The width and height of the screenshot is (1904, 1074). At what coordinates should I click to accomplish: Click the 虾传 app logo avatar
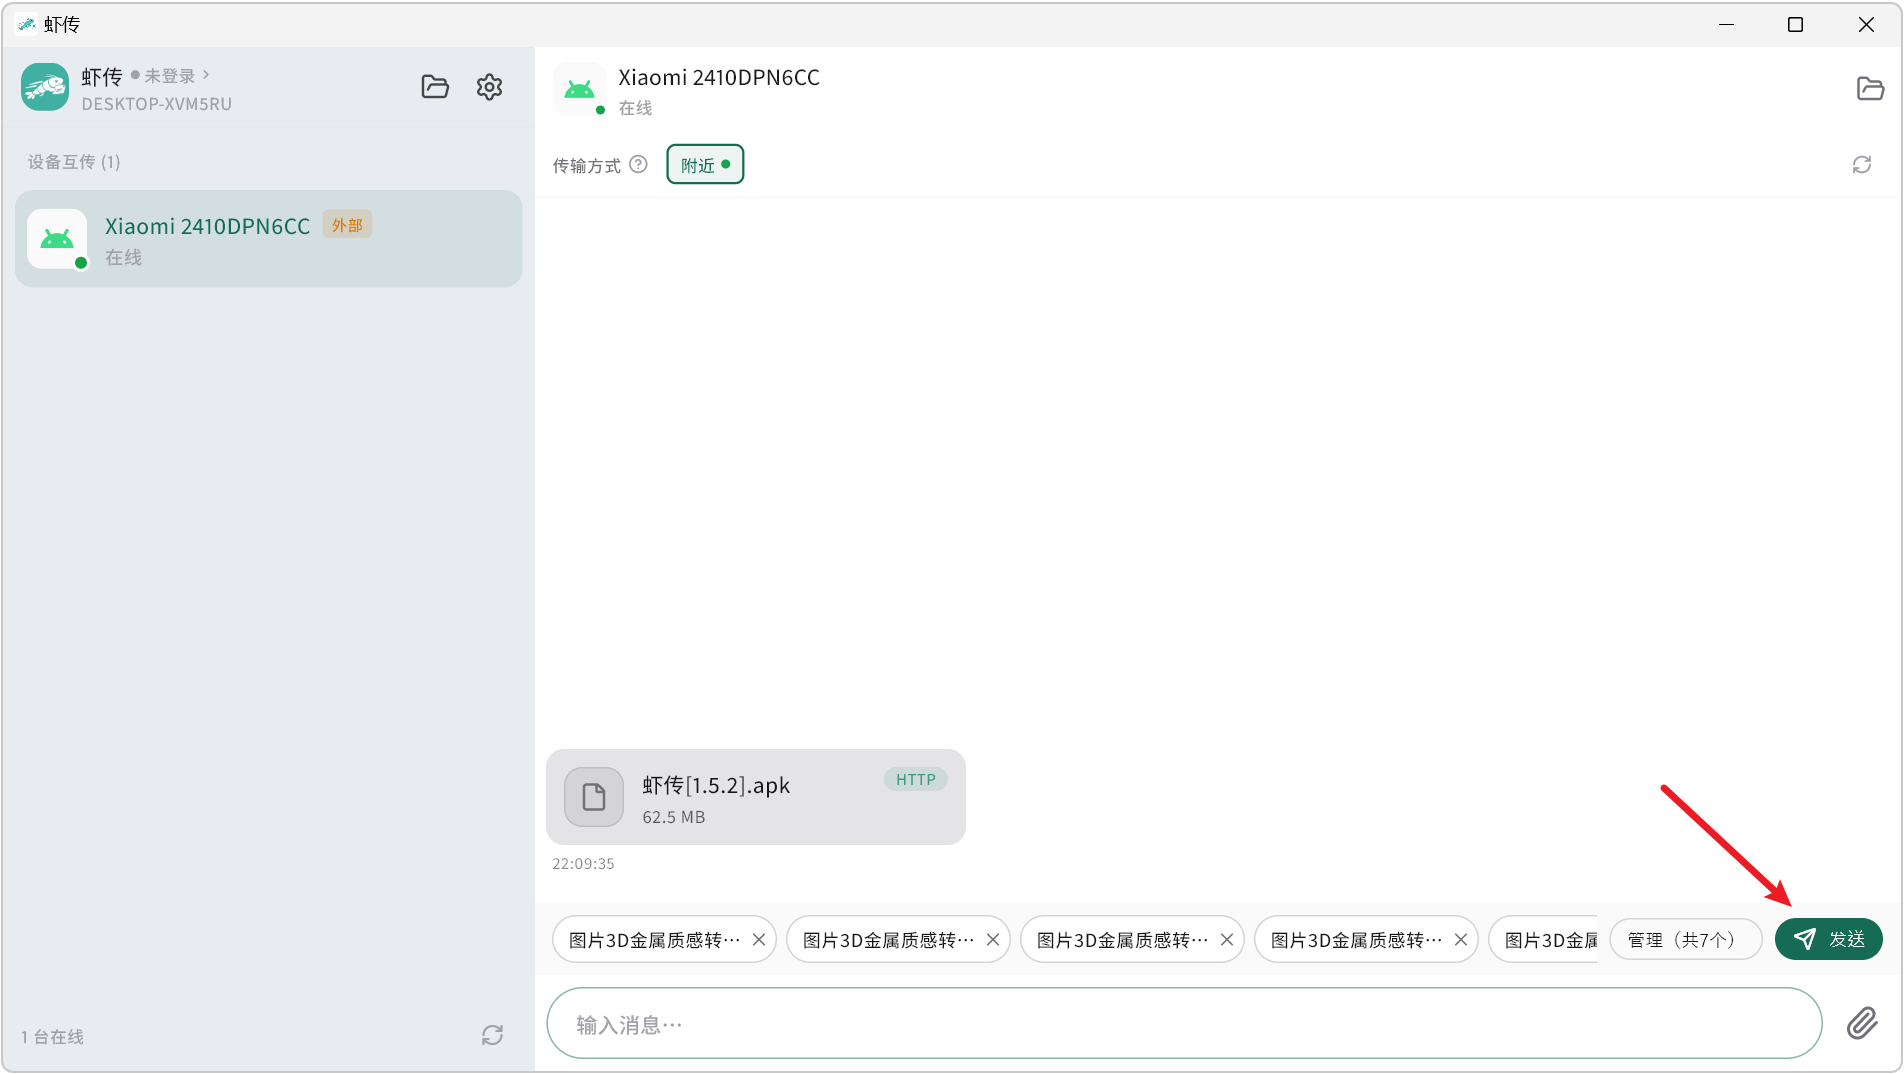[x=45, y=87]
